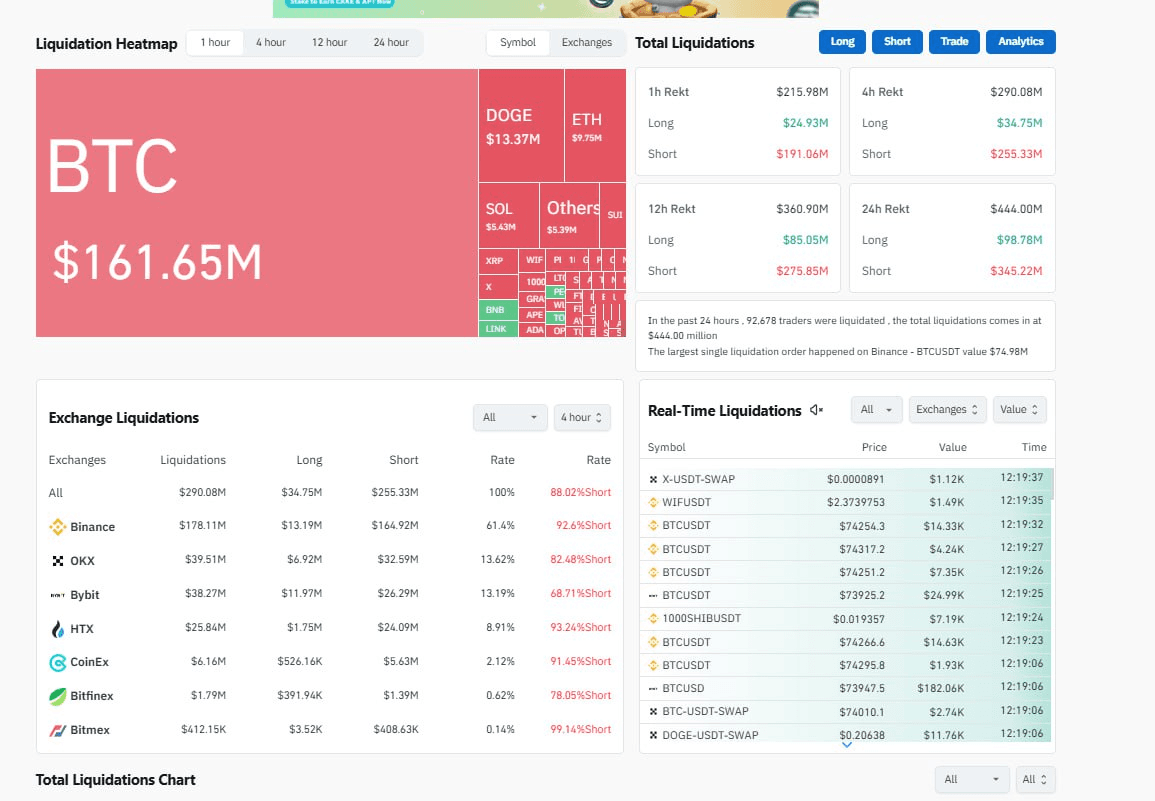
Task: Click the Binance exchange logo icon
Action: tap(58, 527)
